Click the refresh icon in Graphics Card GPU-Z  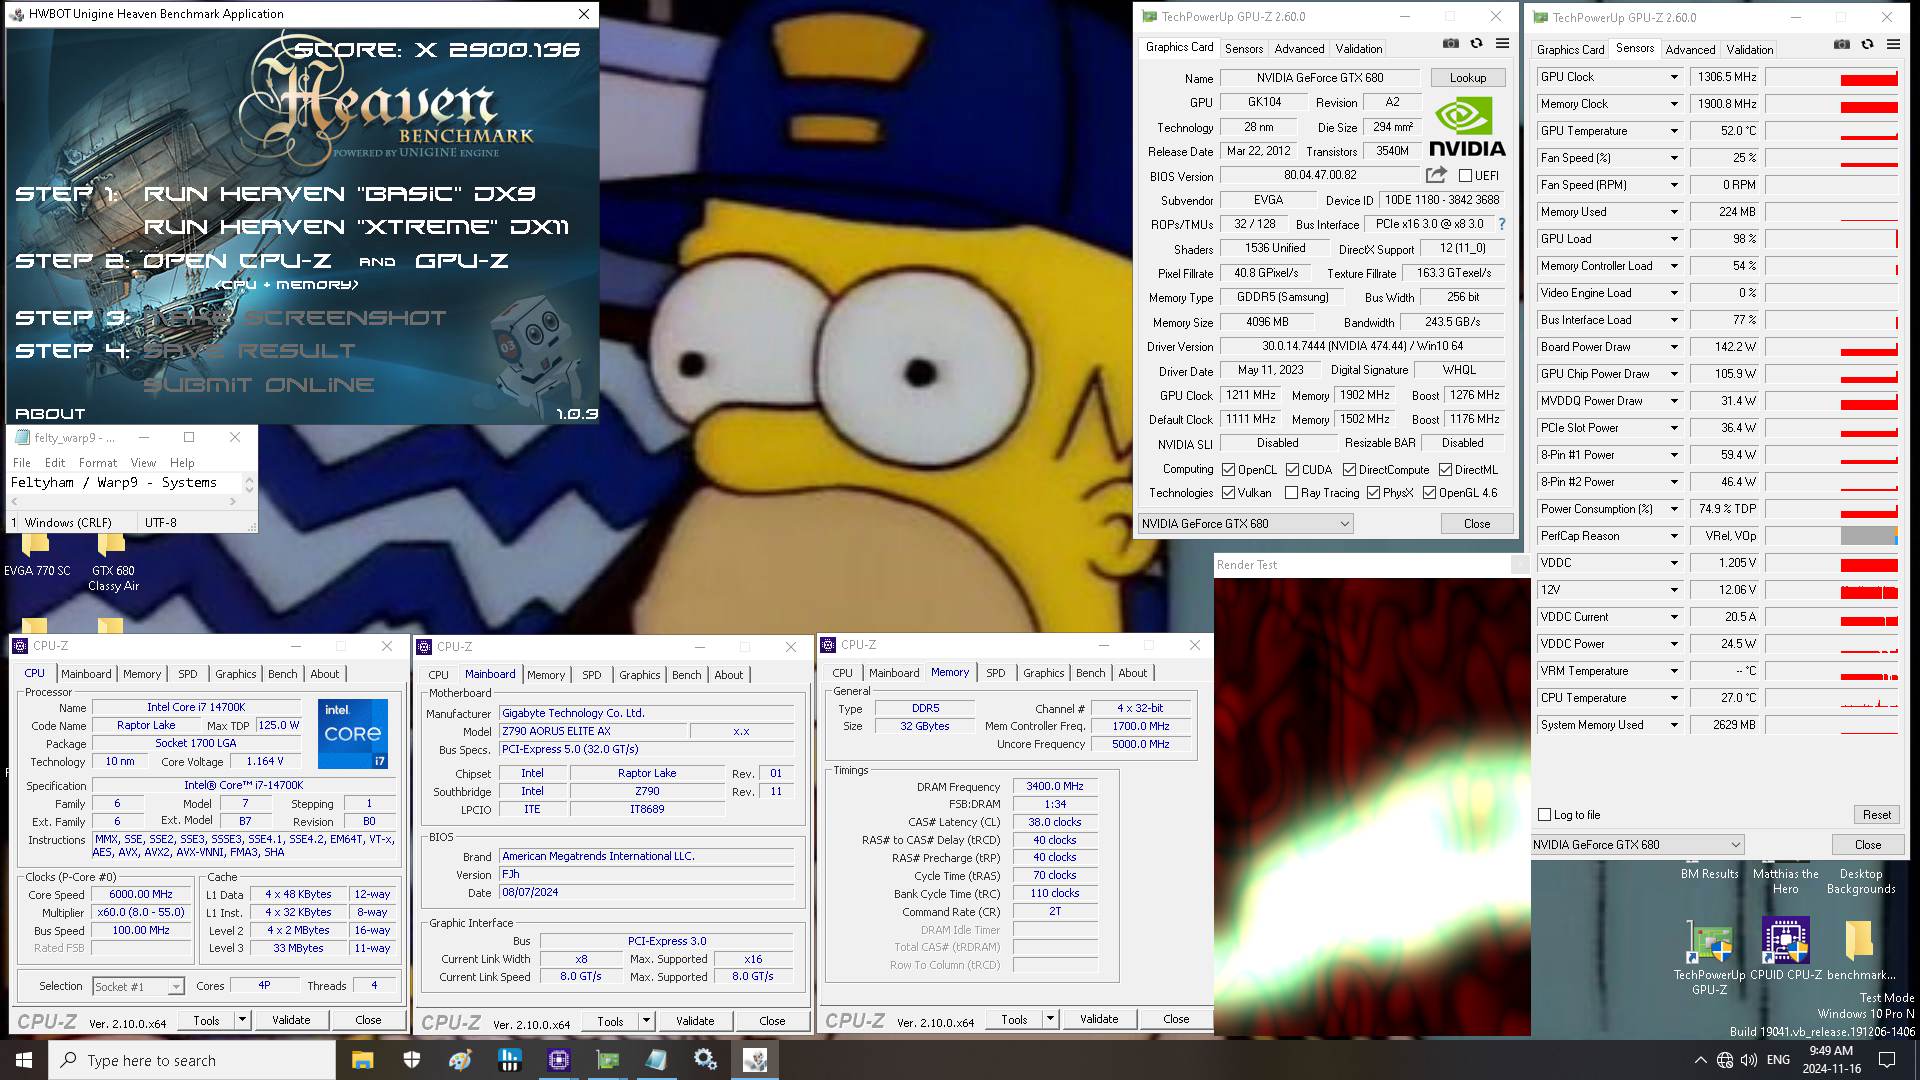coord(1476,44)
